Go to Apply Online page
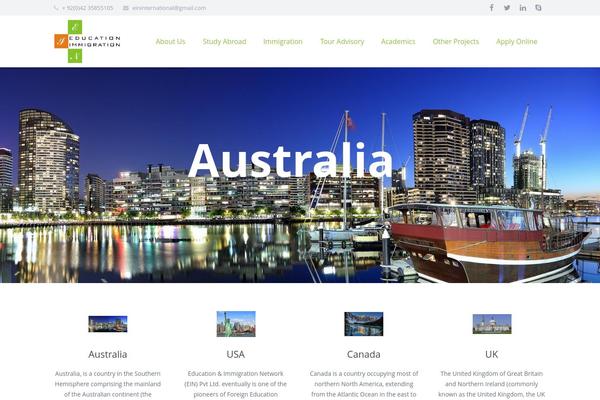This screenshot has width=600, height=400. tap(517, 41)
